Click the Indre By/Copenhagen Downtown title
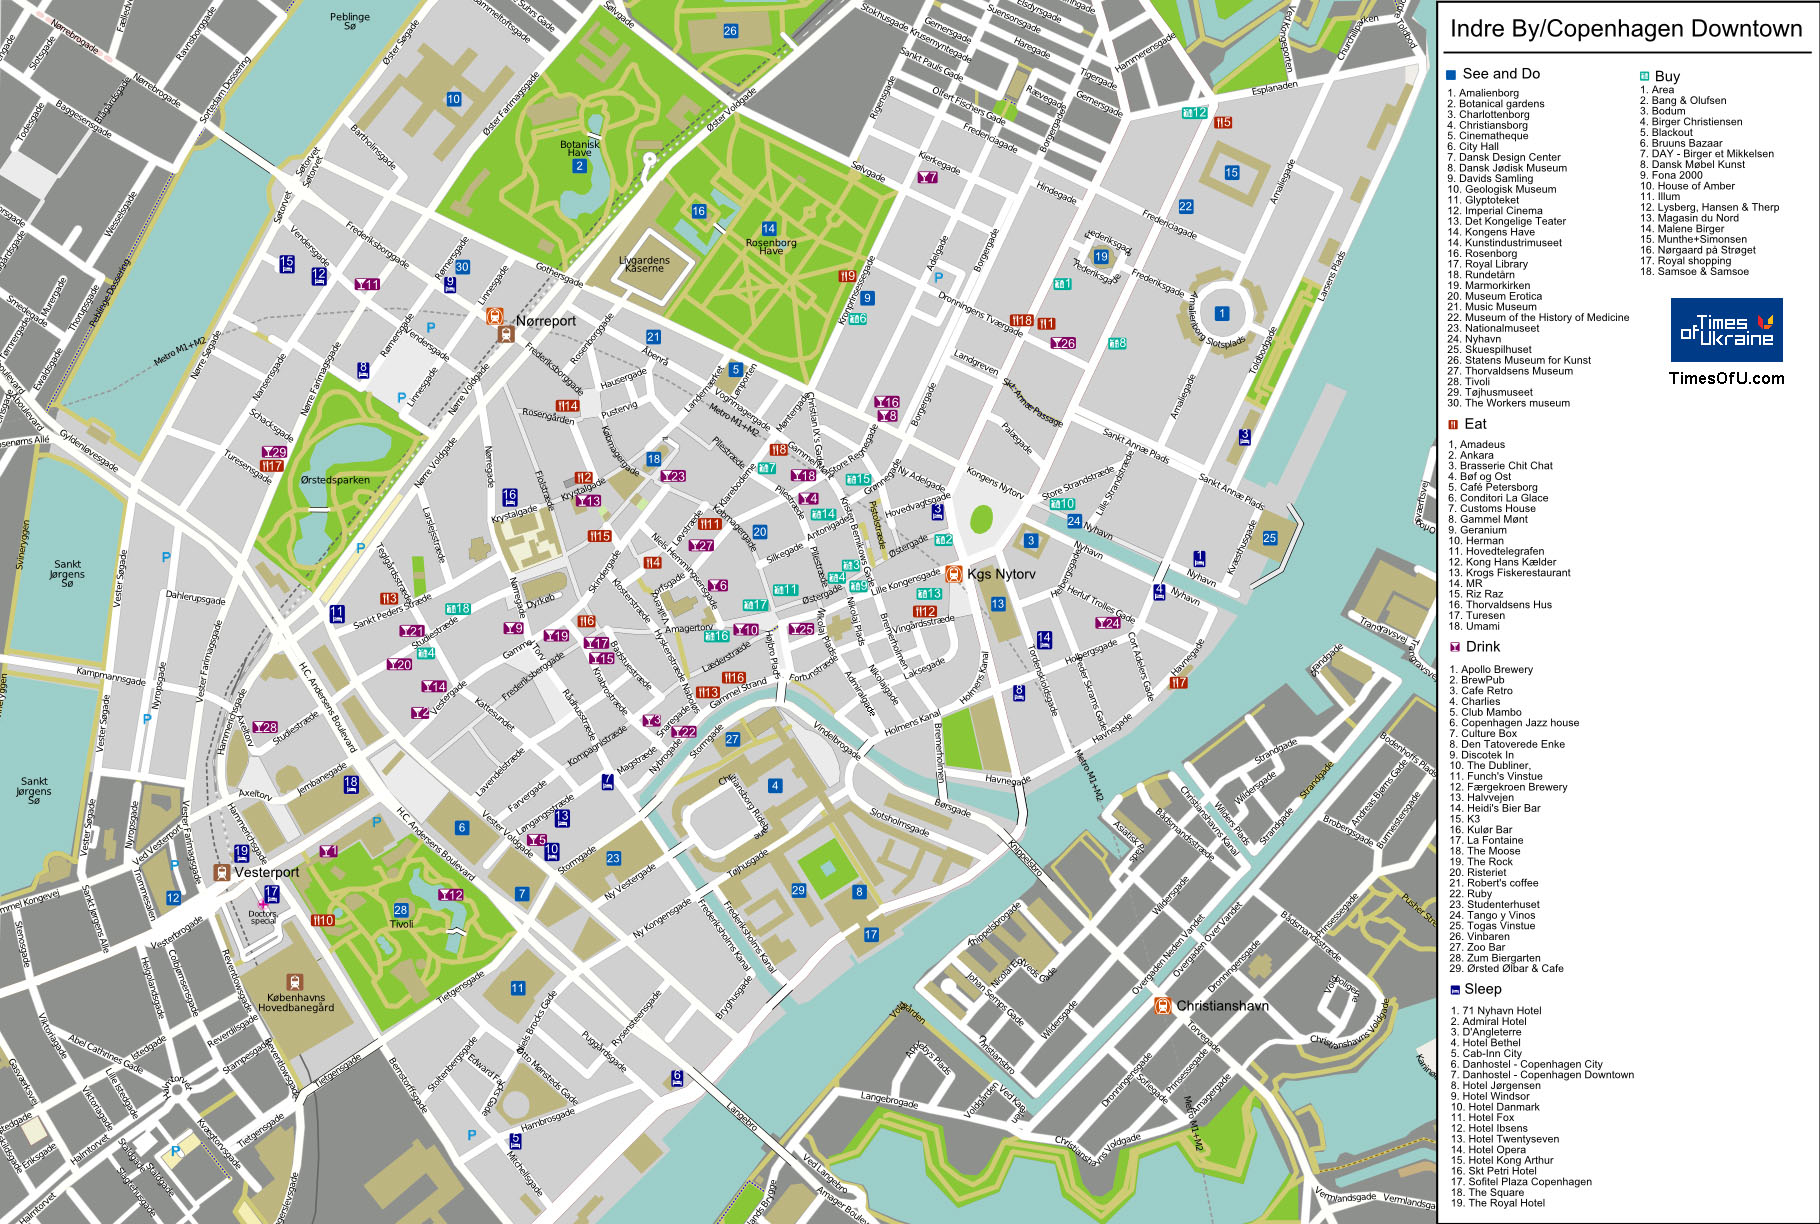 [1626, 29]
